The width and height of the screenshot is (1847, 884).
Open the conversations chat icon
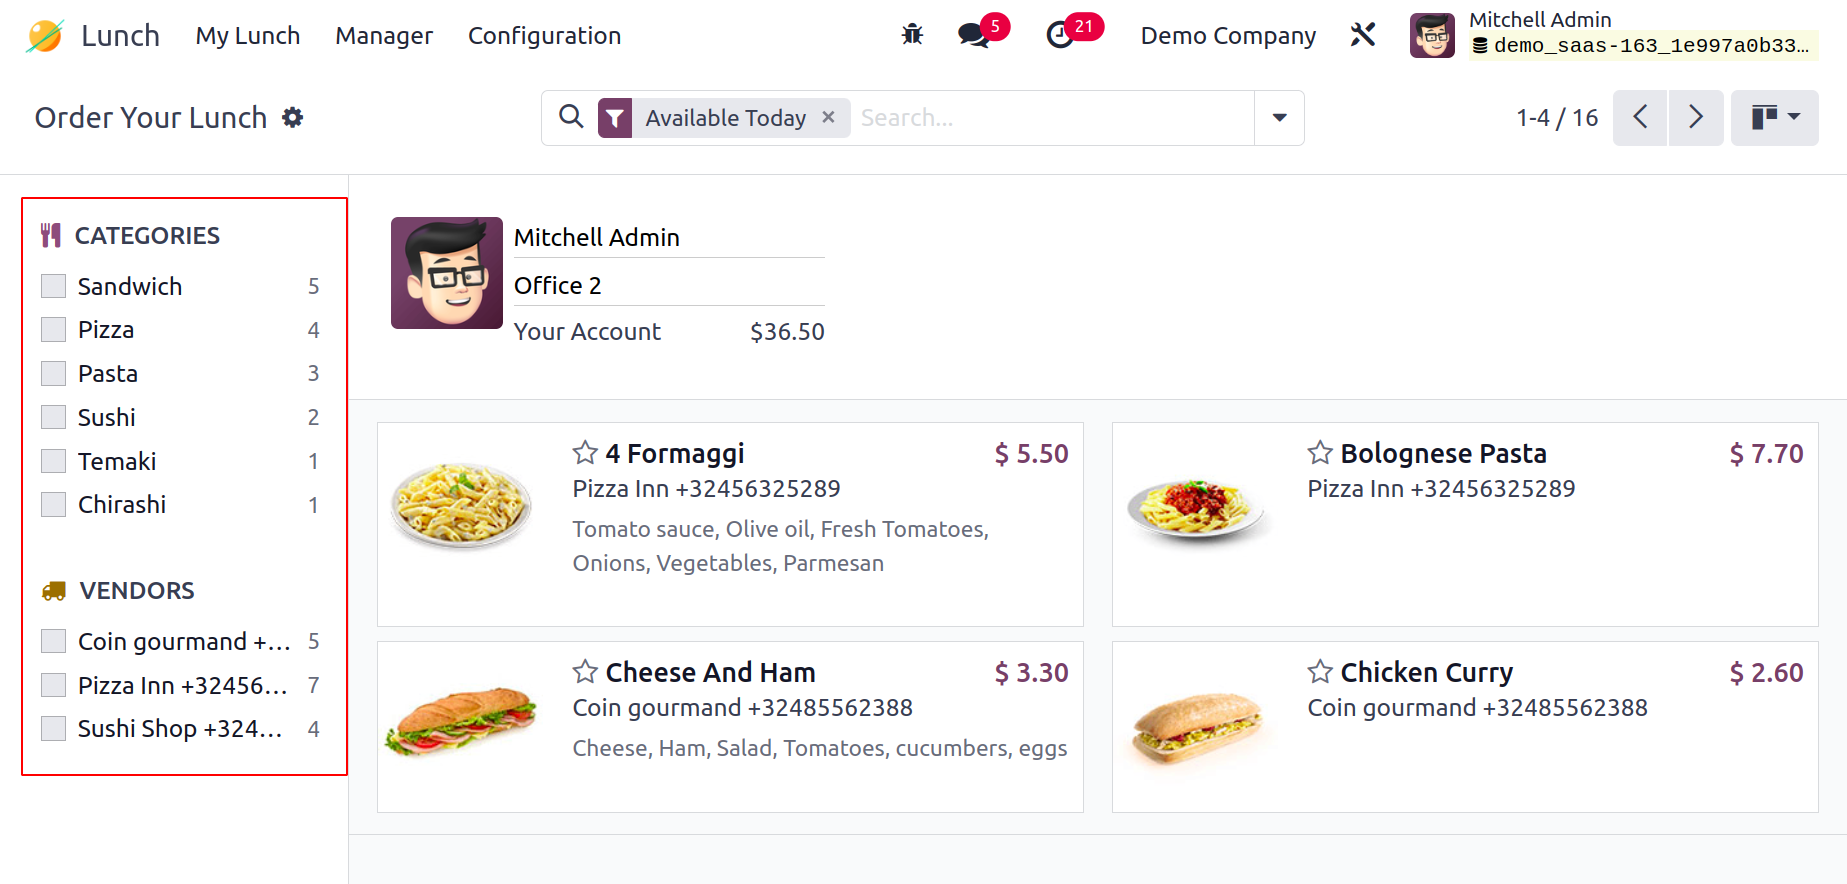point(973,35)
